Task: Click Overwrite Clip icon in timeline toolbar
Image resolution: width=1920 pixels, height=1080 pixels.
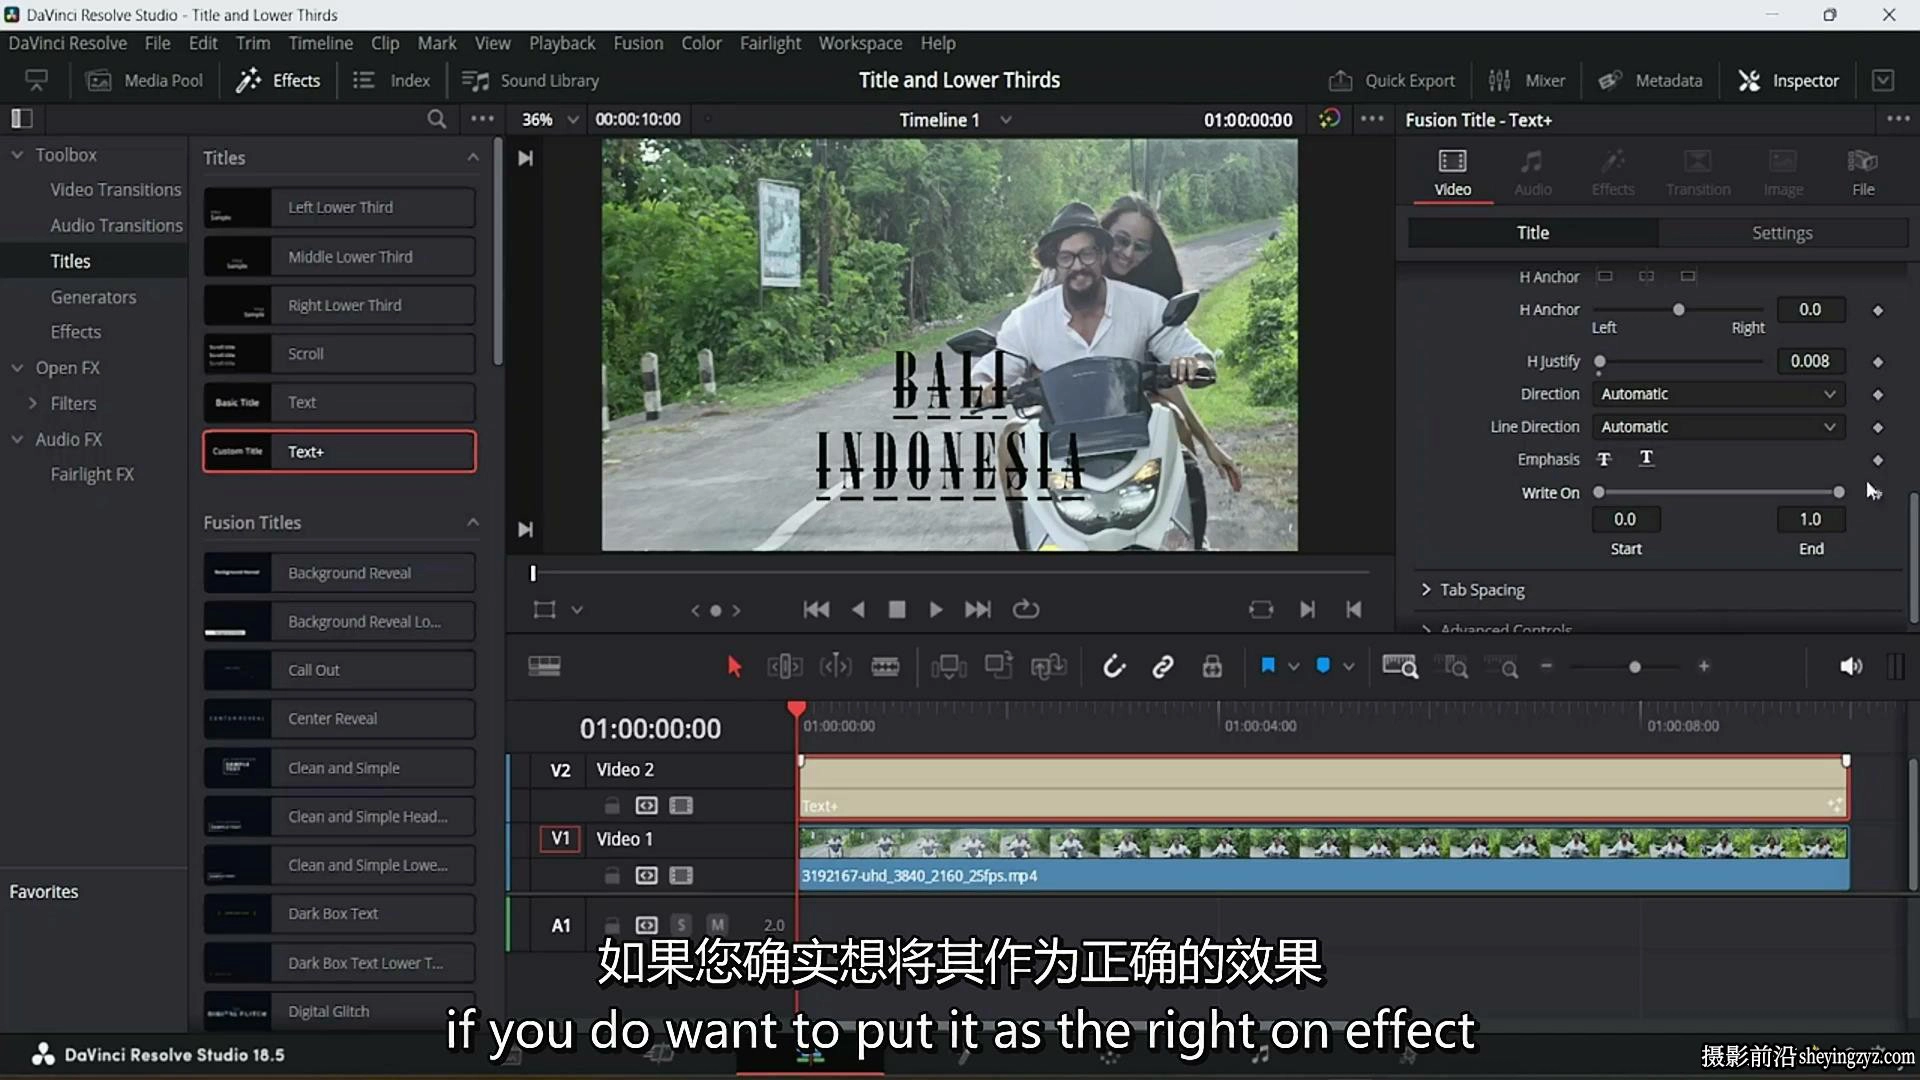Action: [999, 666]
